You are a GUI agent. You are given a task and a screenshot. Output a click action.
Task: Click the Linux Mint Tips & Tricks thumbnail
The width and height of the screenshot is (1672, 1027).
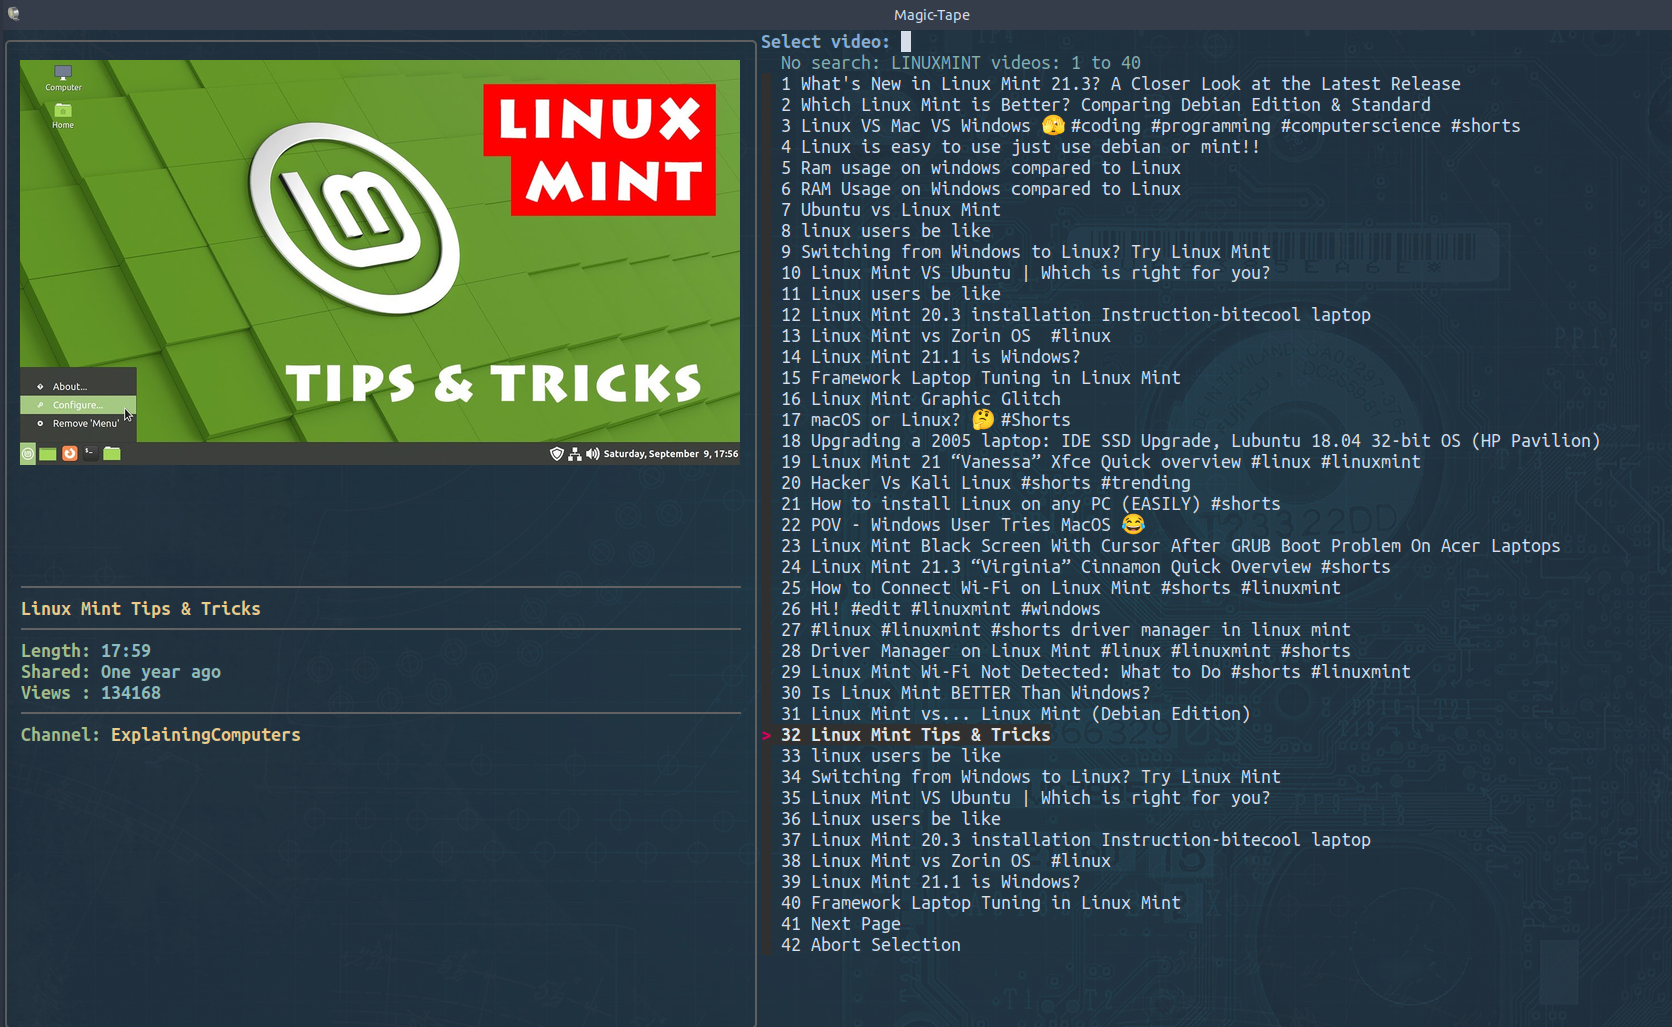[x=380, y=262]
